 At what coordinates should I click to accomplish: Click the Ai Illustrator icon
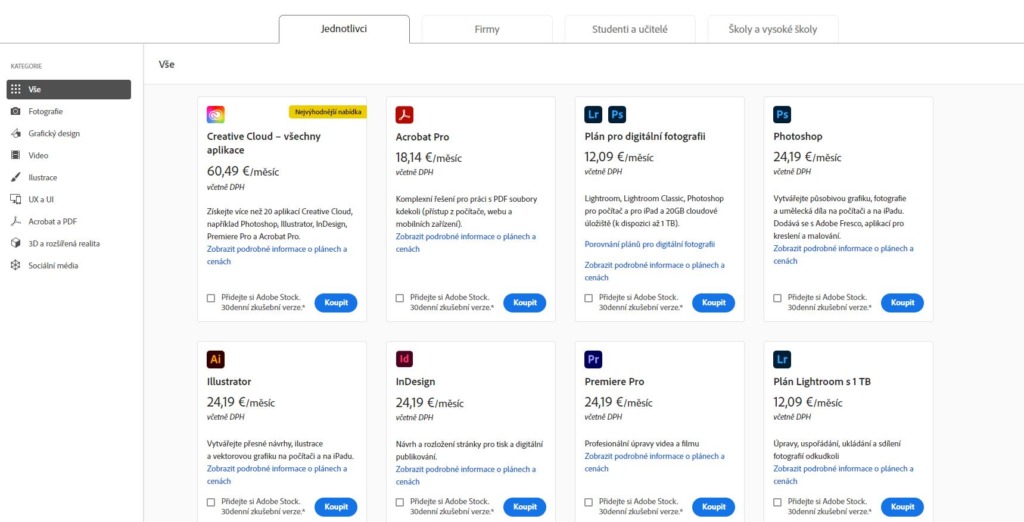point(216,359)
